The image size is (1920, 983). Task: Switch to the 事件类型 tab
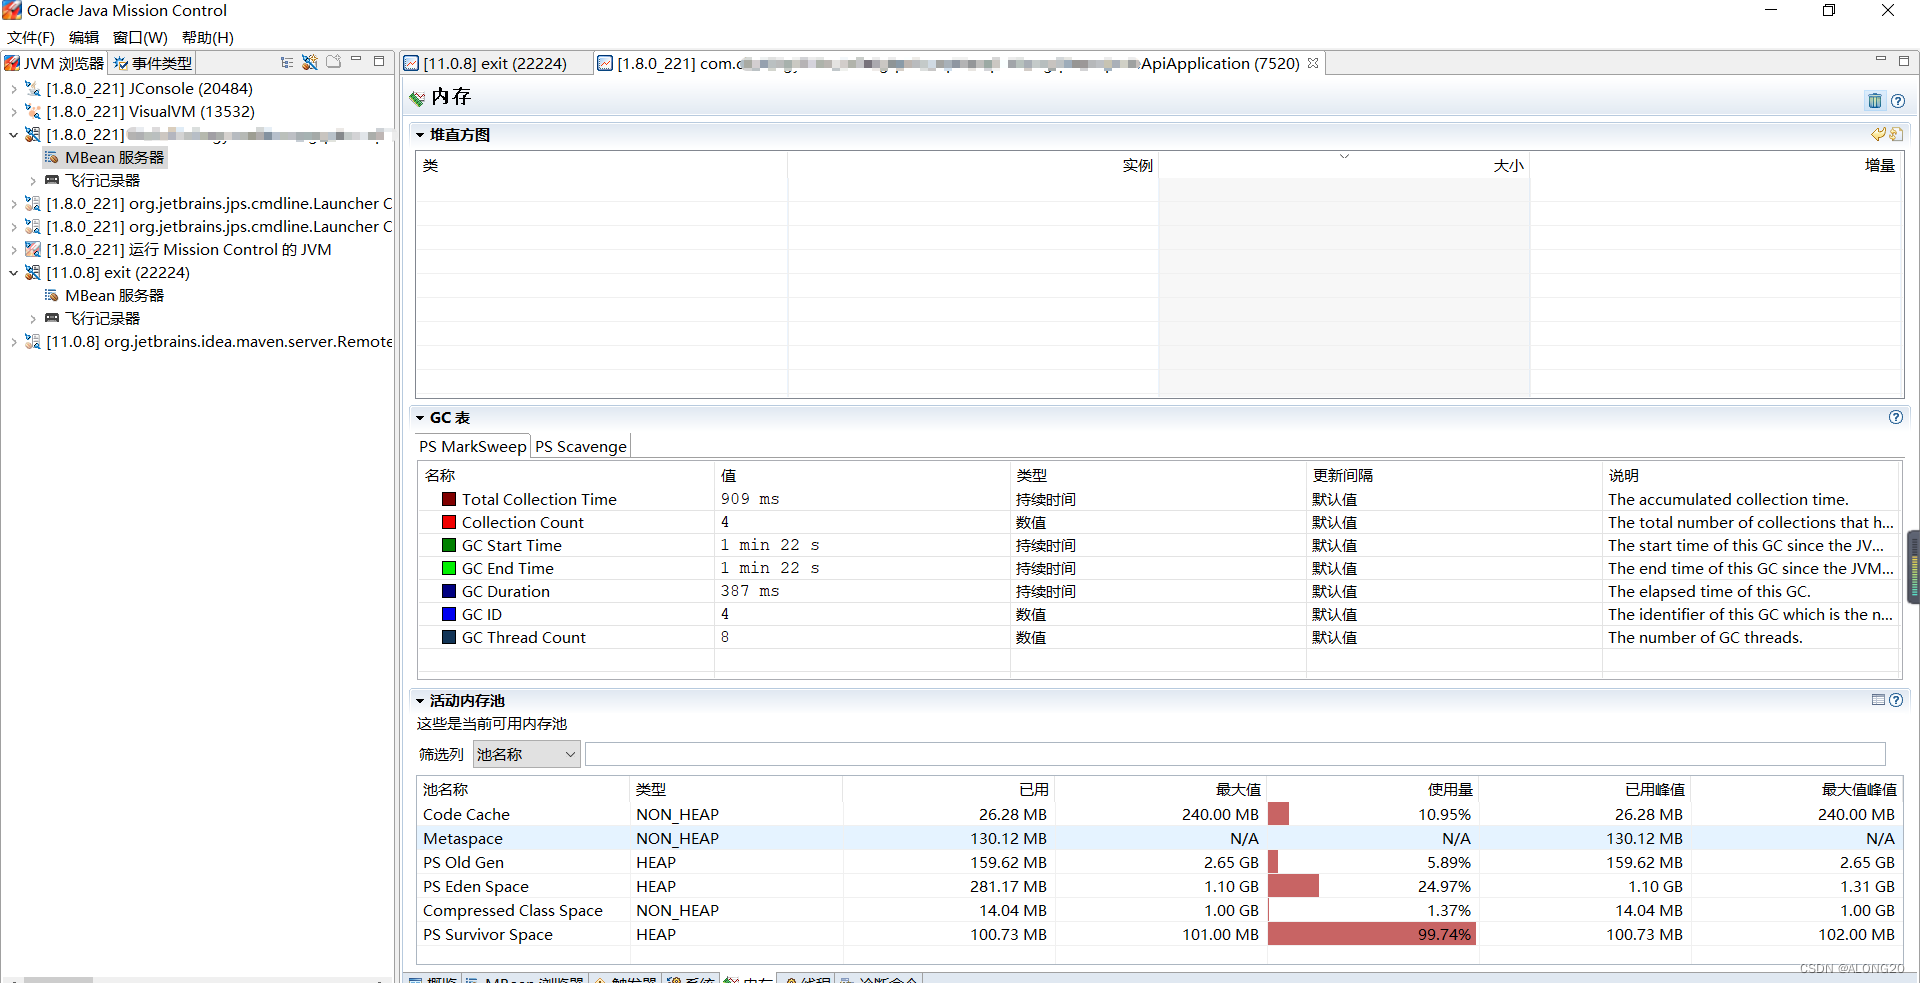[x=152, y=63]
